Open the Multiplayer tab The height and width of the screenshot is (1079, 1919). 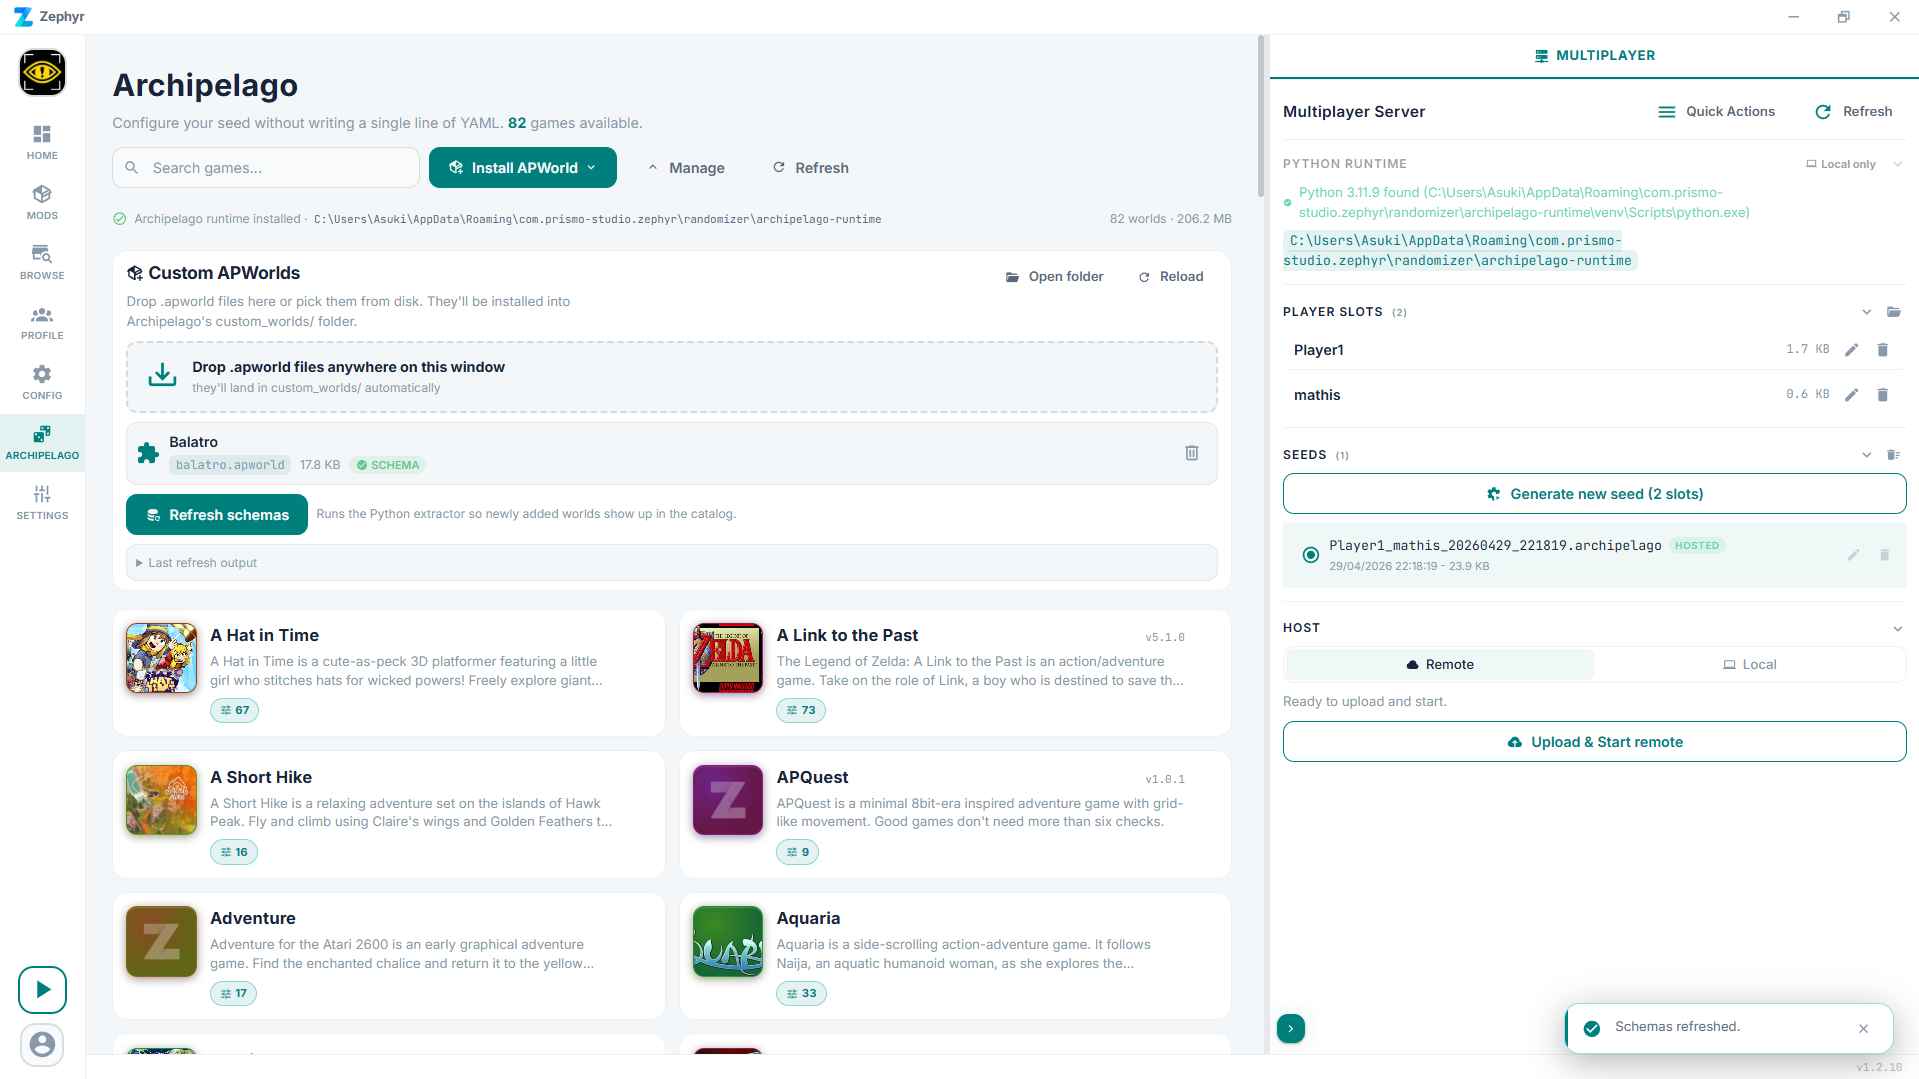click(1594, 56)
